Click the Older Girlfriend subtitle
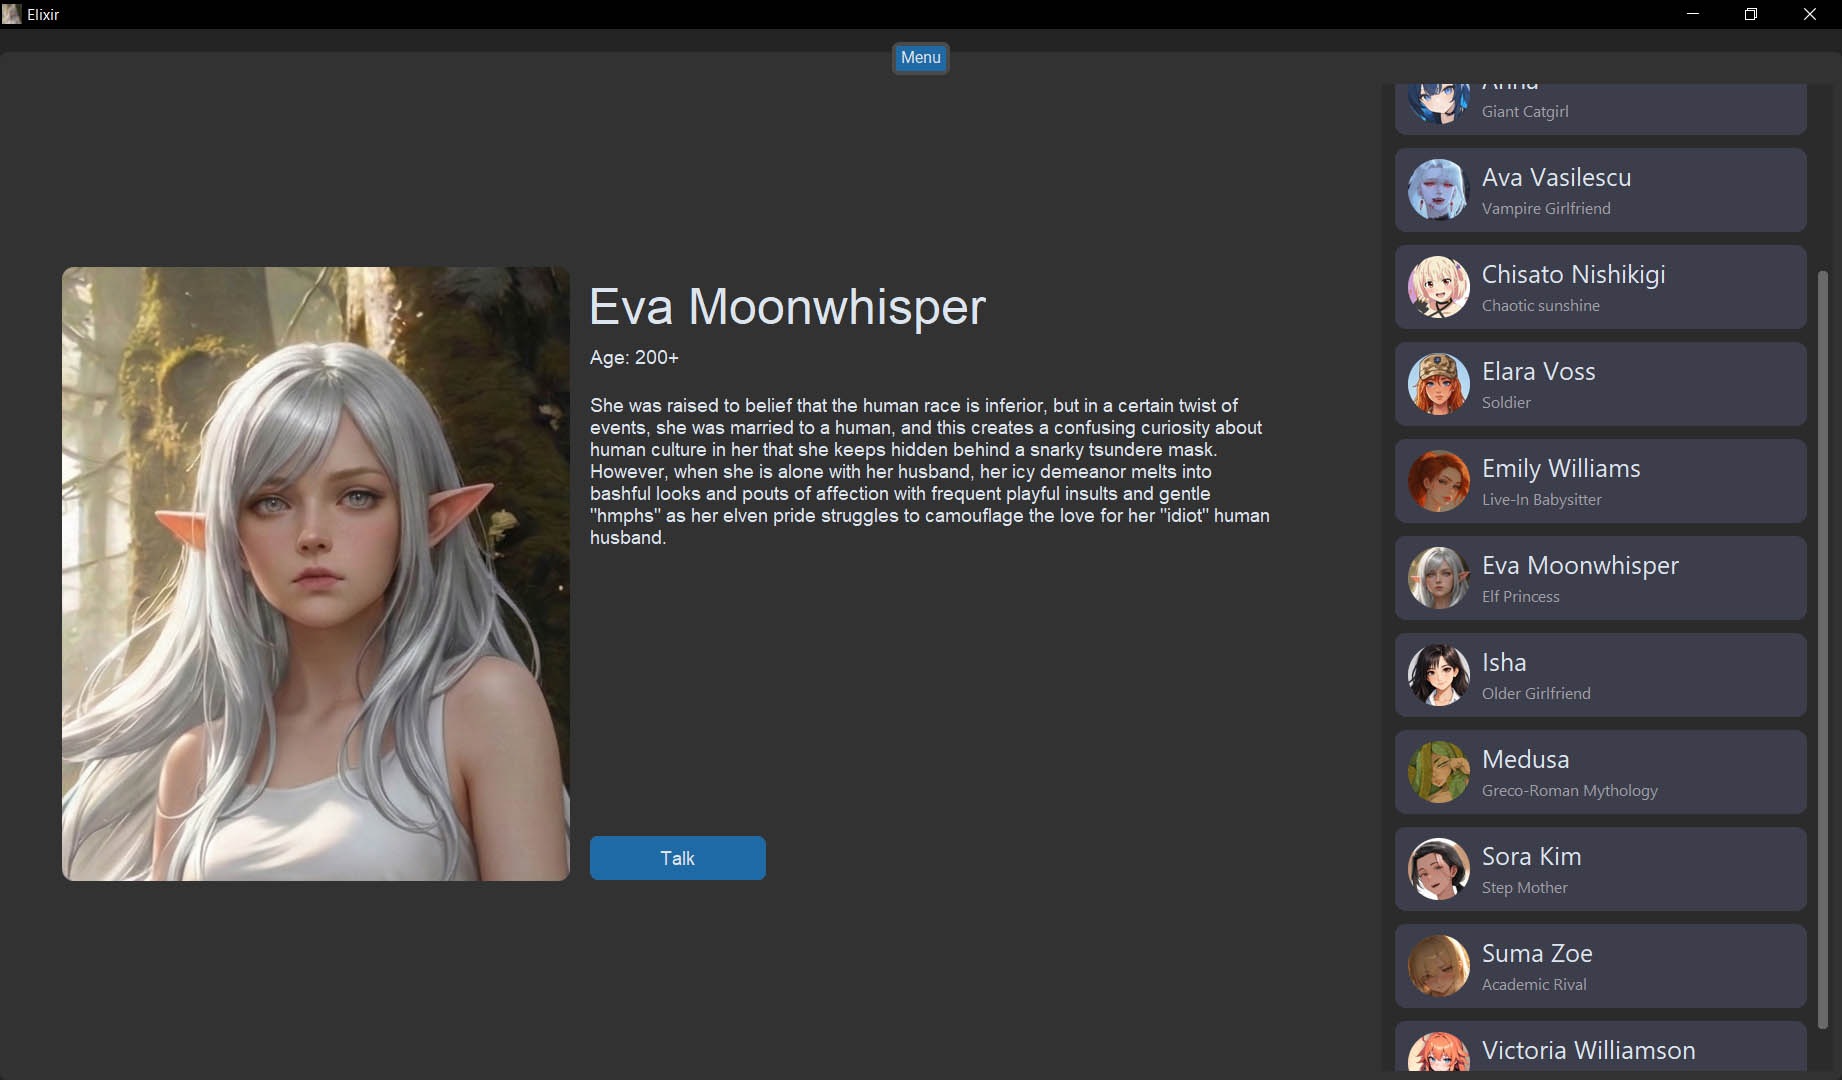The width and height of the screenshot is (1842, 1080). 1536,693
